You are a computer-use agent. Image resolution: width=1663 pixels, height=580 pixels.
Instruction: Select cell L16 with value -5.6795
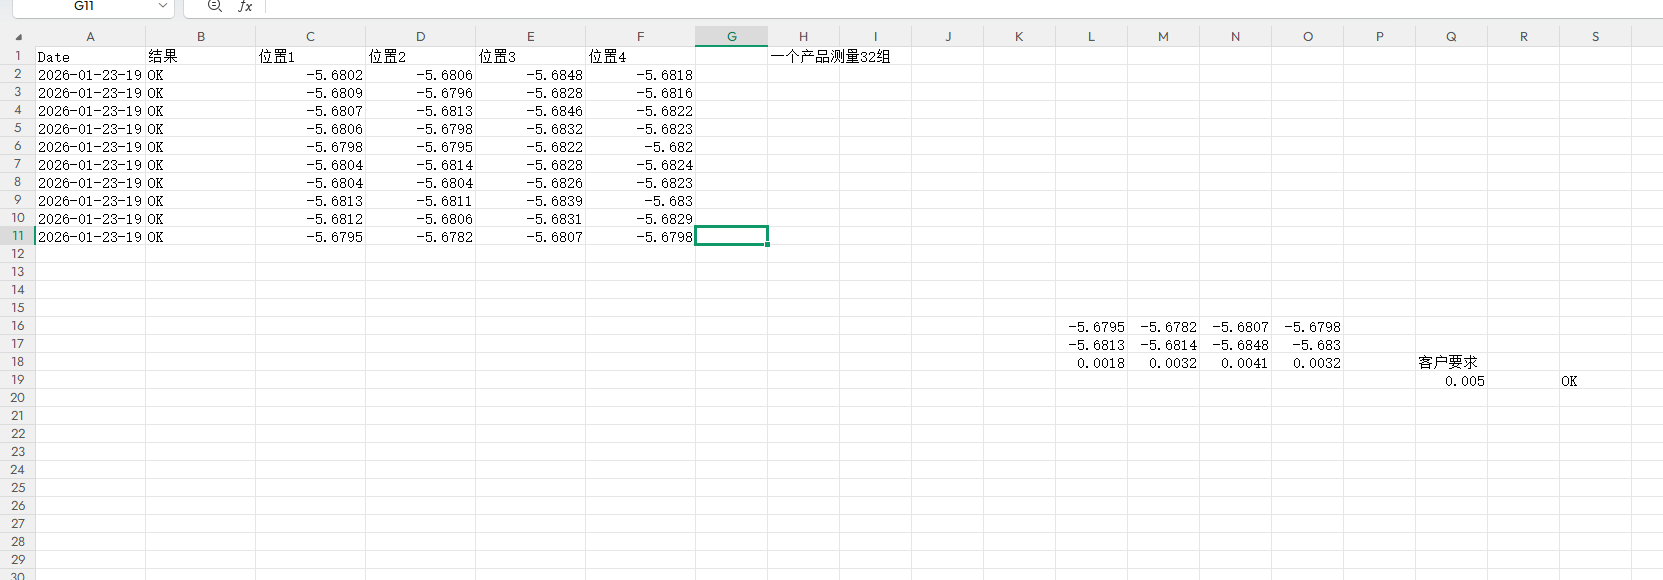1091,327
